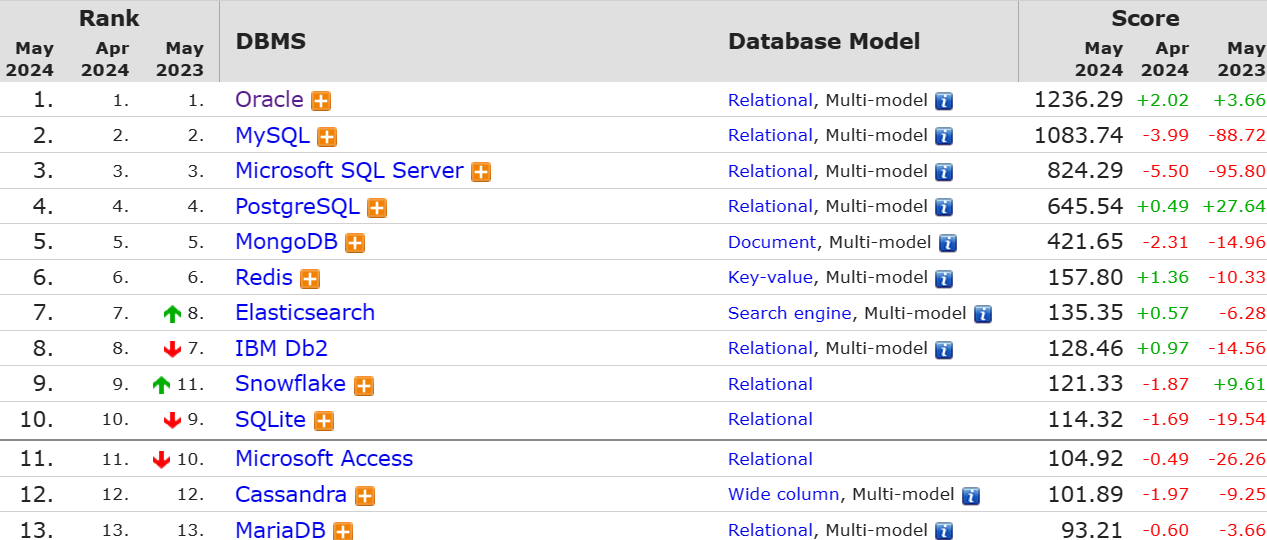Click the Relational model link in Oracle row
This screenshot has width=1267, height=540.
770,100
